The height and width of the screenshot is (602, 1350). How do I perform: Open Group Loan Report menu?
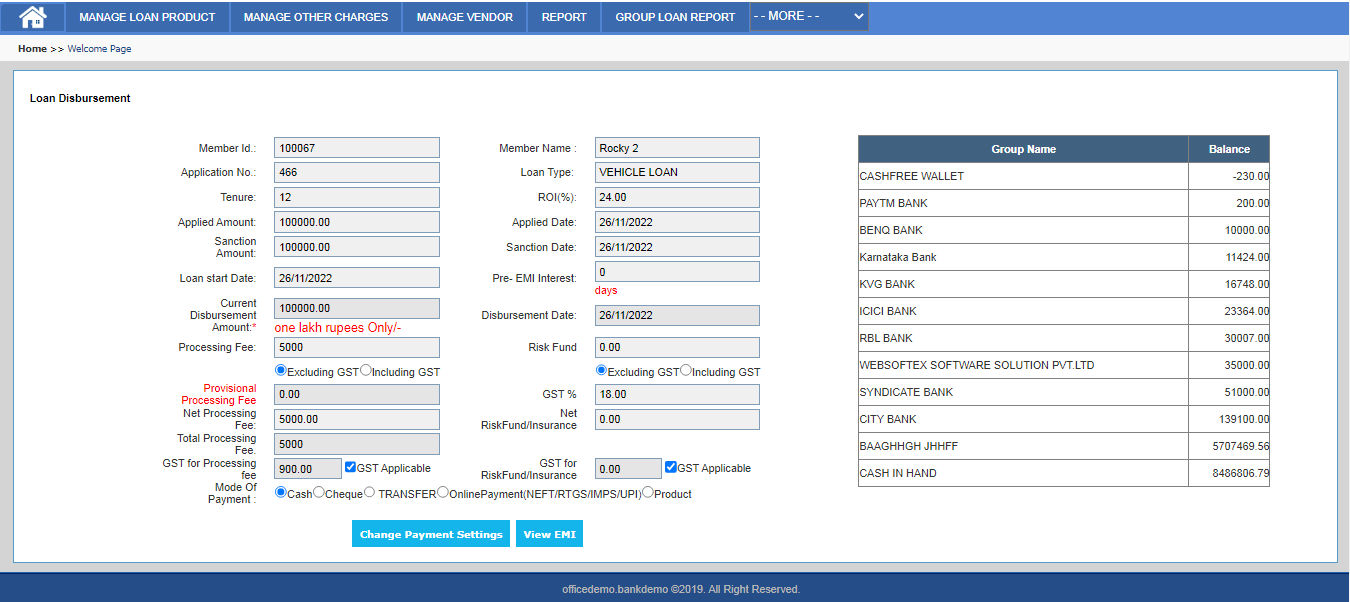[x=675, y=17]
